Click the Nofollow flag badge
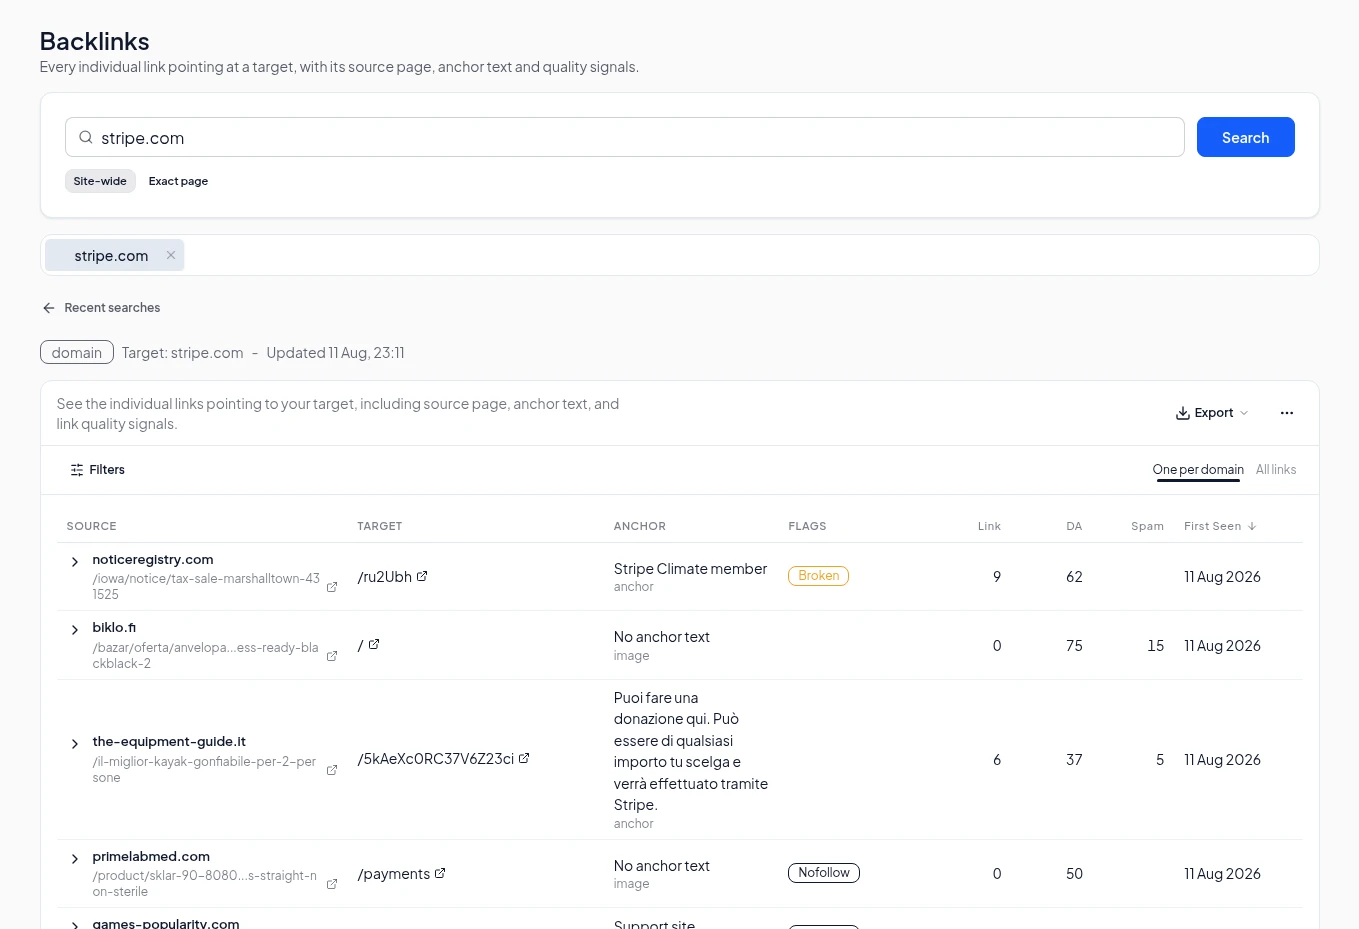1359x929 pixels. (x=824, y=873)
